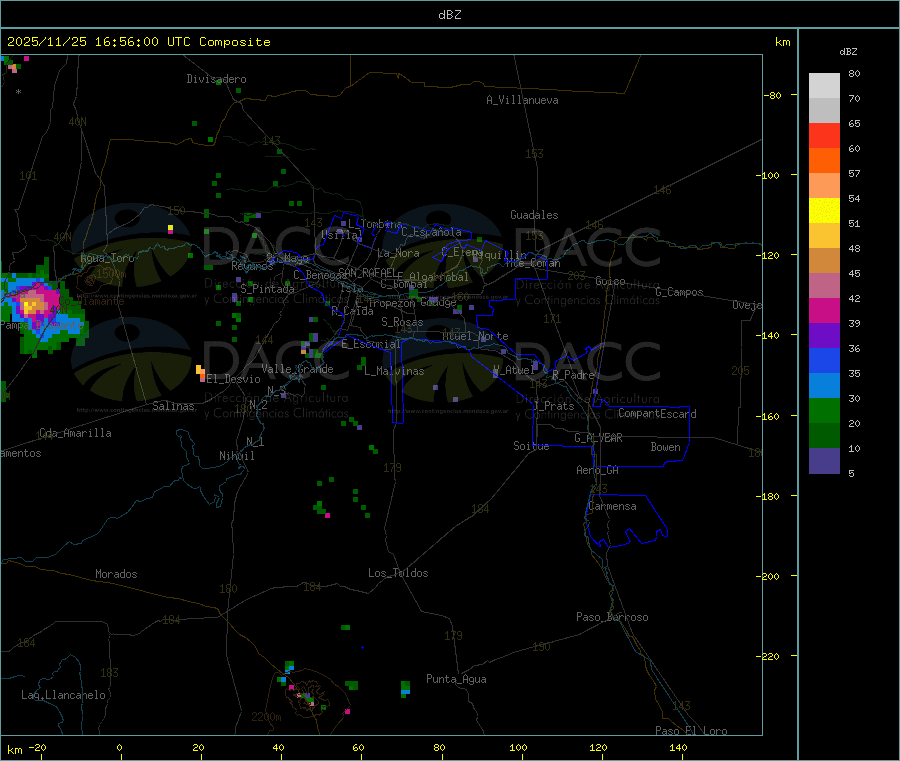900x761 pixels.
Task: Click the '-20' tick on the bottom axis
Action: click(38, 747)
